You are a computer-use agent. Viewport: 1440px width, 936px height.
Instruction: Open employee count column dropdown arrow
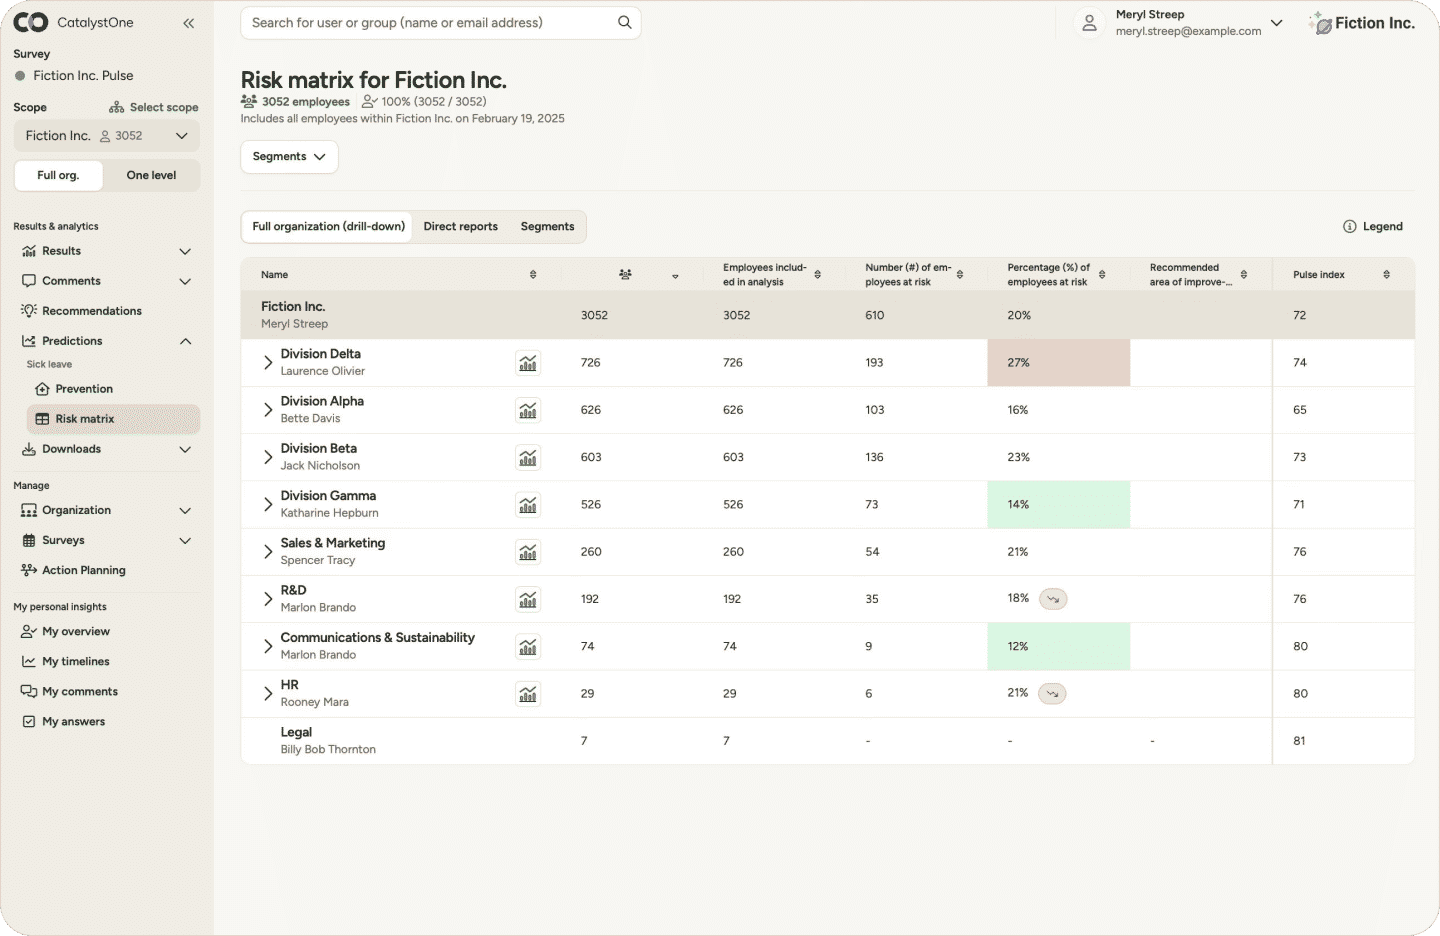pos(676,276)
